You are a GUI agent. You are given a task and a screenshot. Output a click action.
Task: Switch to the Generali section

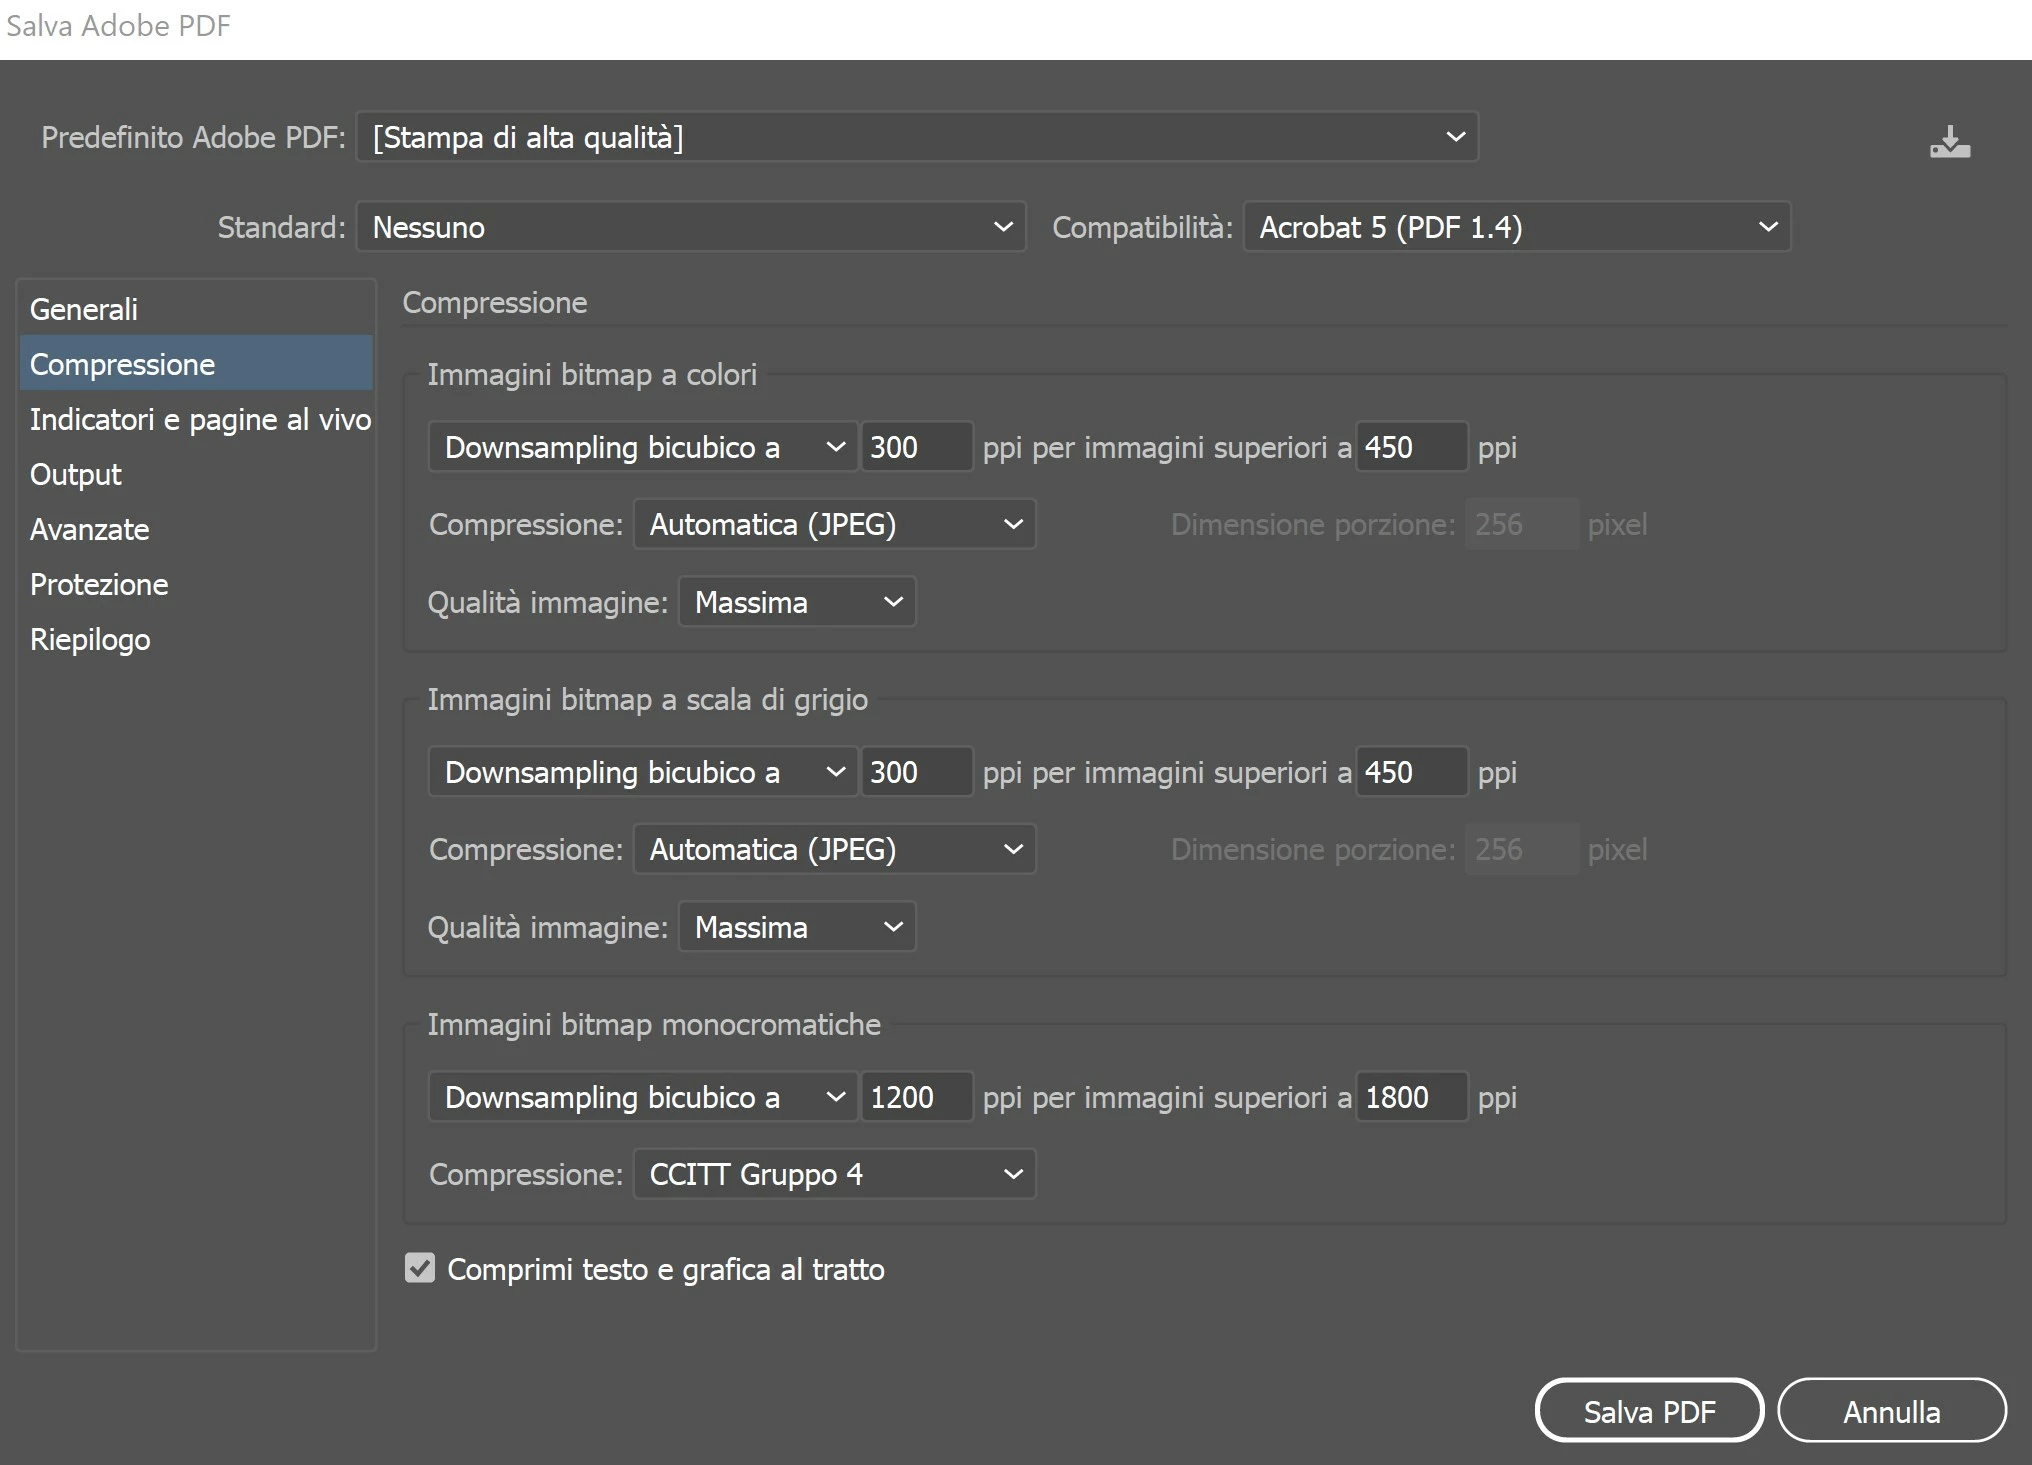click(x=84, y=309)
